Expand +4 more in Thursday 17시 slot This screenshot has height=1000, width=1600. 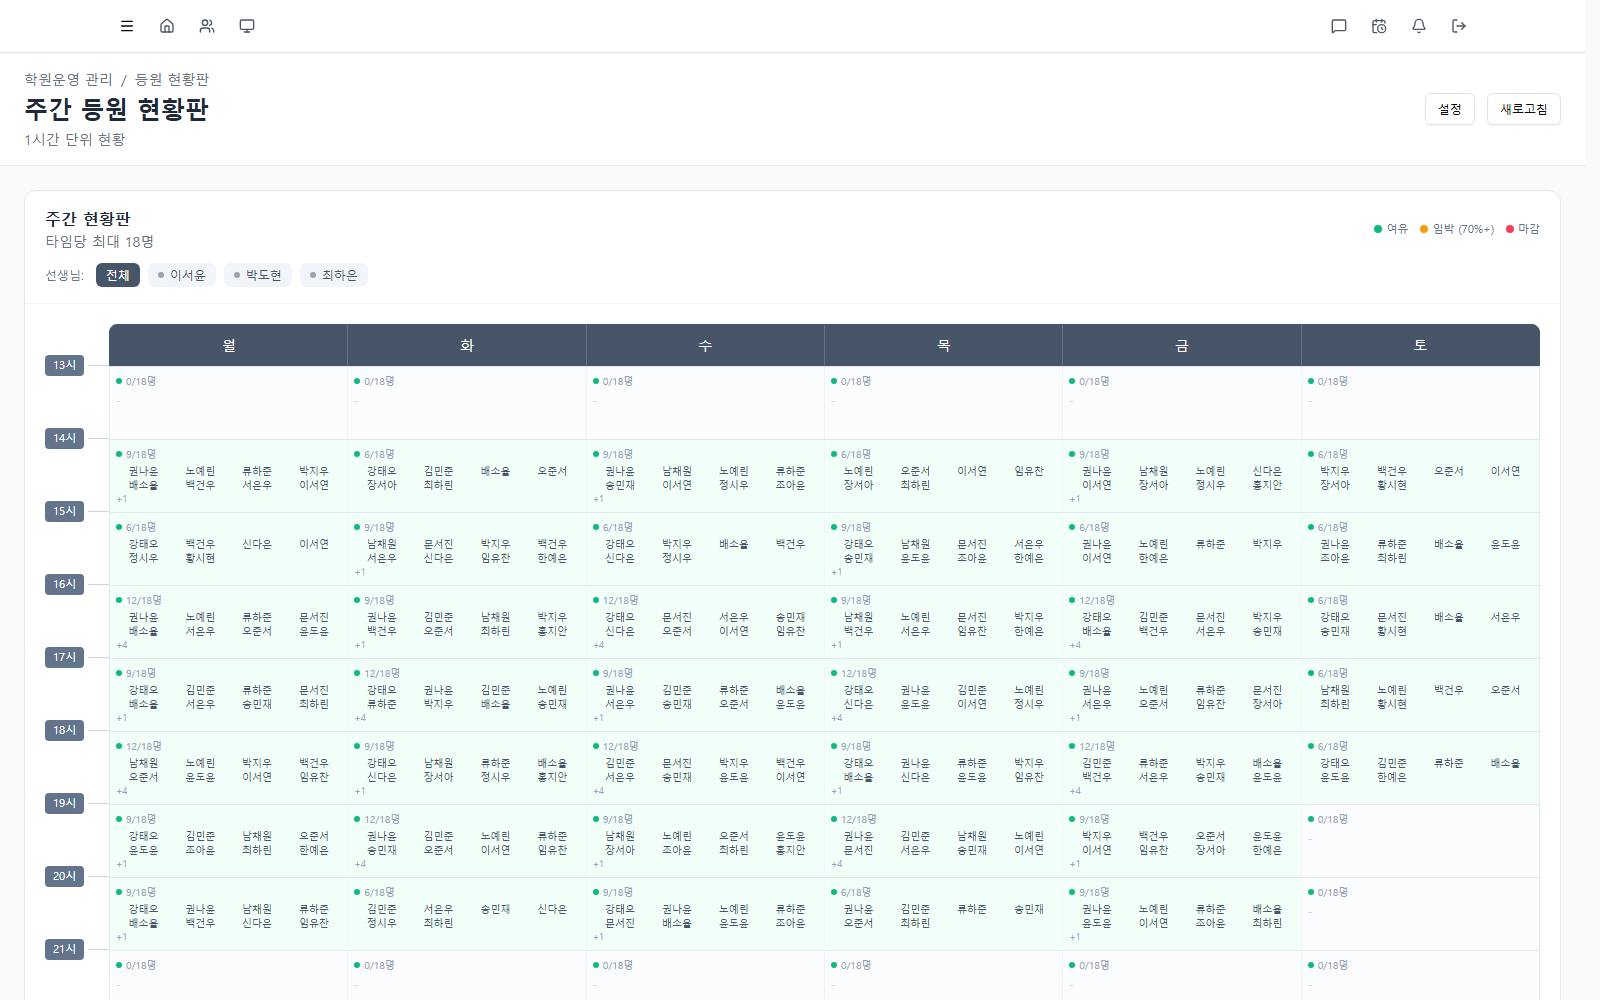pyautogui.click(x=836, y=718)
